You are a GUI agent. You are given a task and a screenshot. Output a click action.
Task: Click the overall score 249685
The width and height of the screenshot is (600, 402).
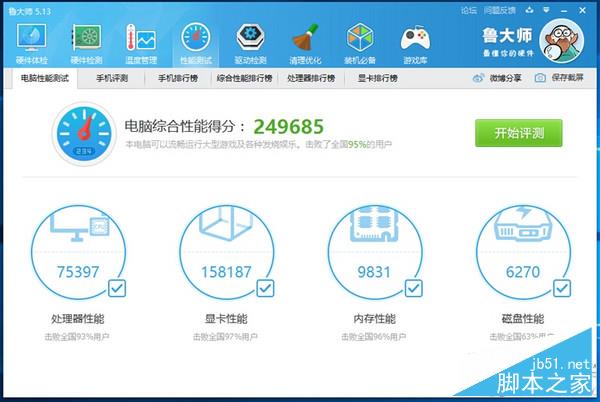(x=289, y=127)
